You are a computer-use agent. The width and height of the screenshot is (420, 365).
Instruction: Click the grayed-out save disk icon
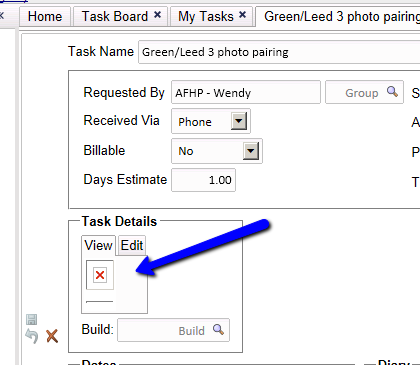[32, 319]
